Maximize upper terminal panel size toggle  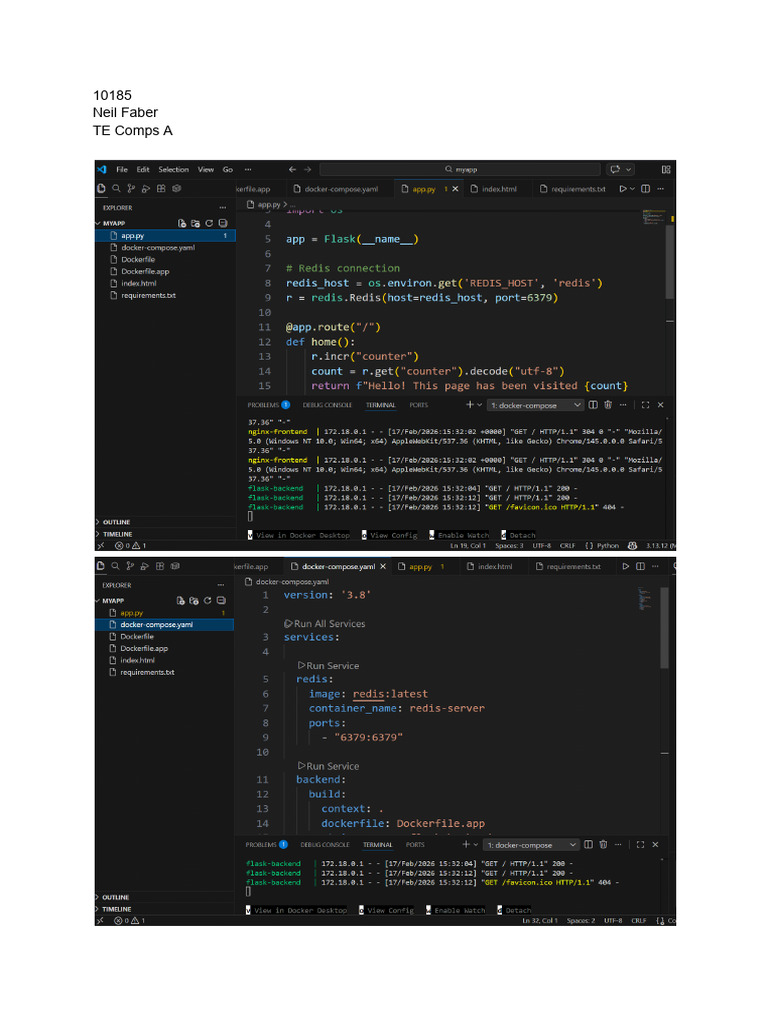[645, 405]
